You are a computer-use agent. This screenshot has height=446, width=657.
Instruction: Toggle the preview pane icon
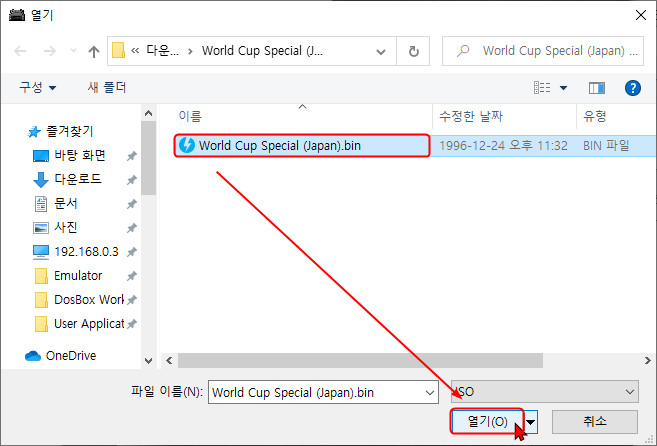597,88
